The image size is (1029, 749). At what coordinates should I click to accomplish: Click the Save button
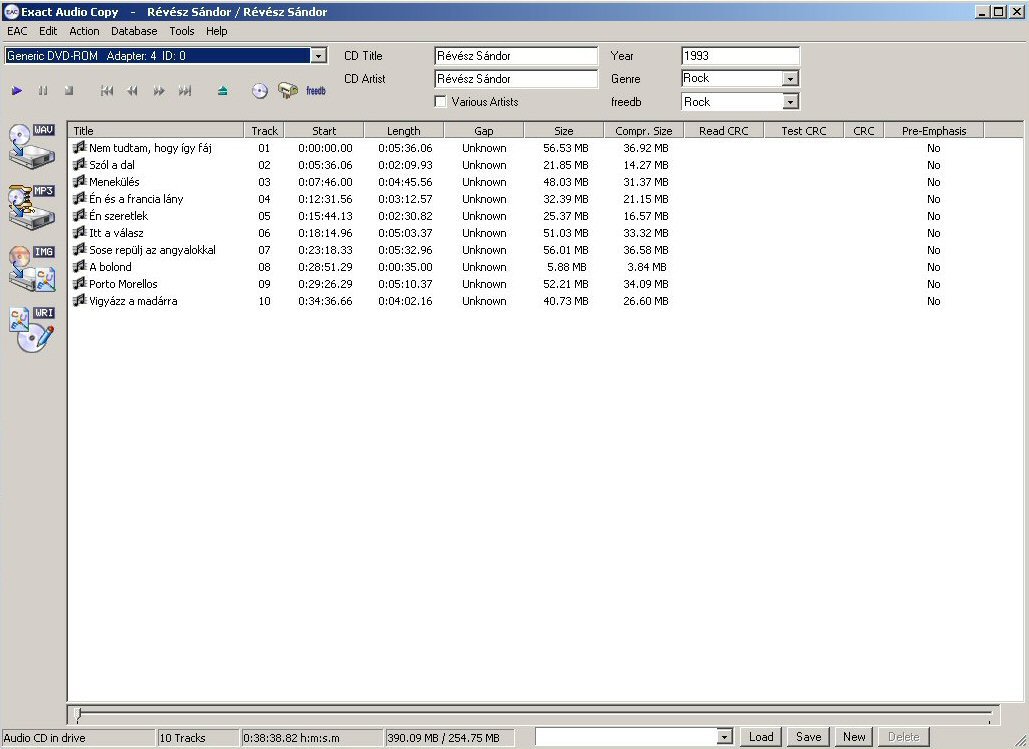coord(808,737)
